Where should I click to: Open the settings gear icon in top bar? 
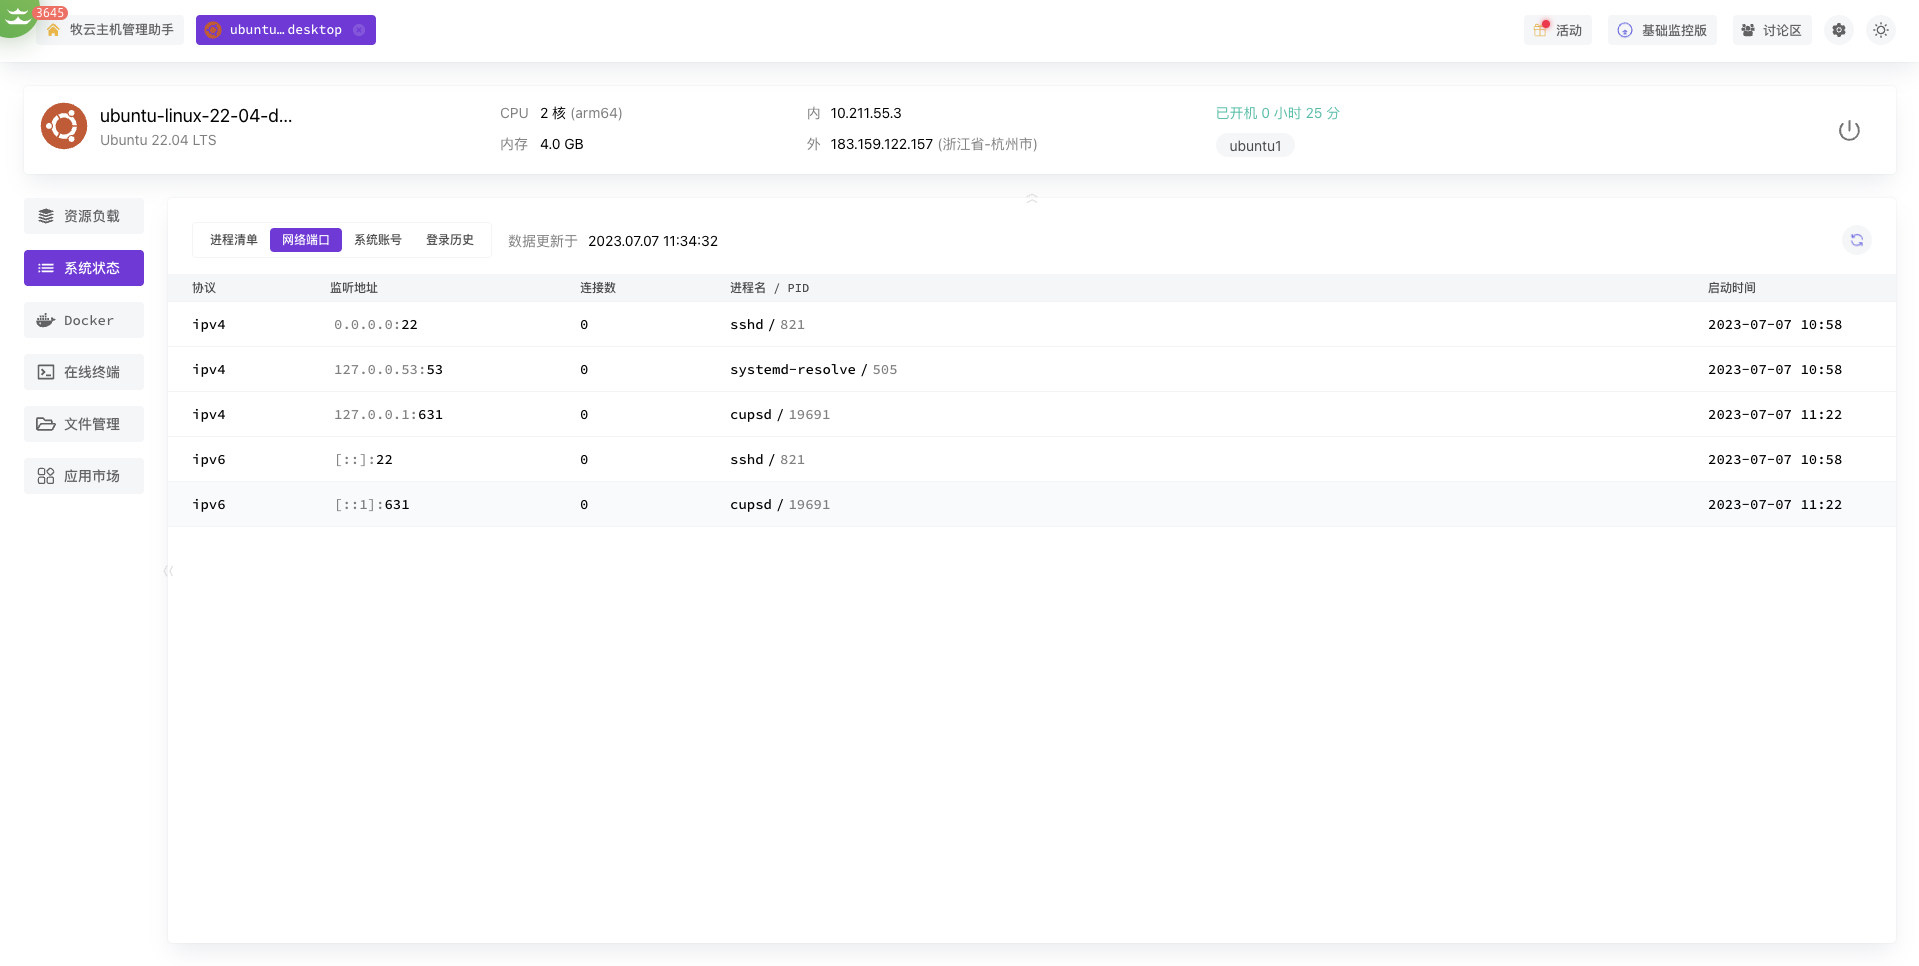1839,30
